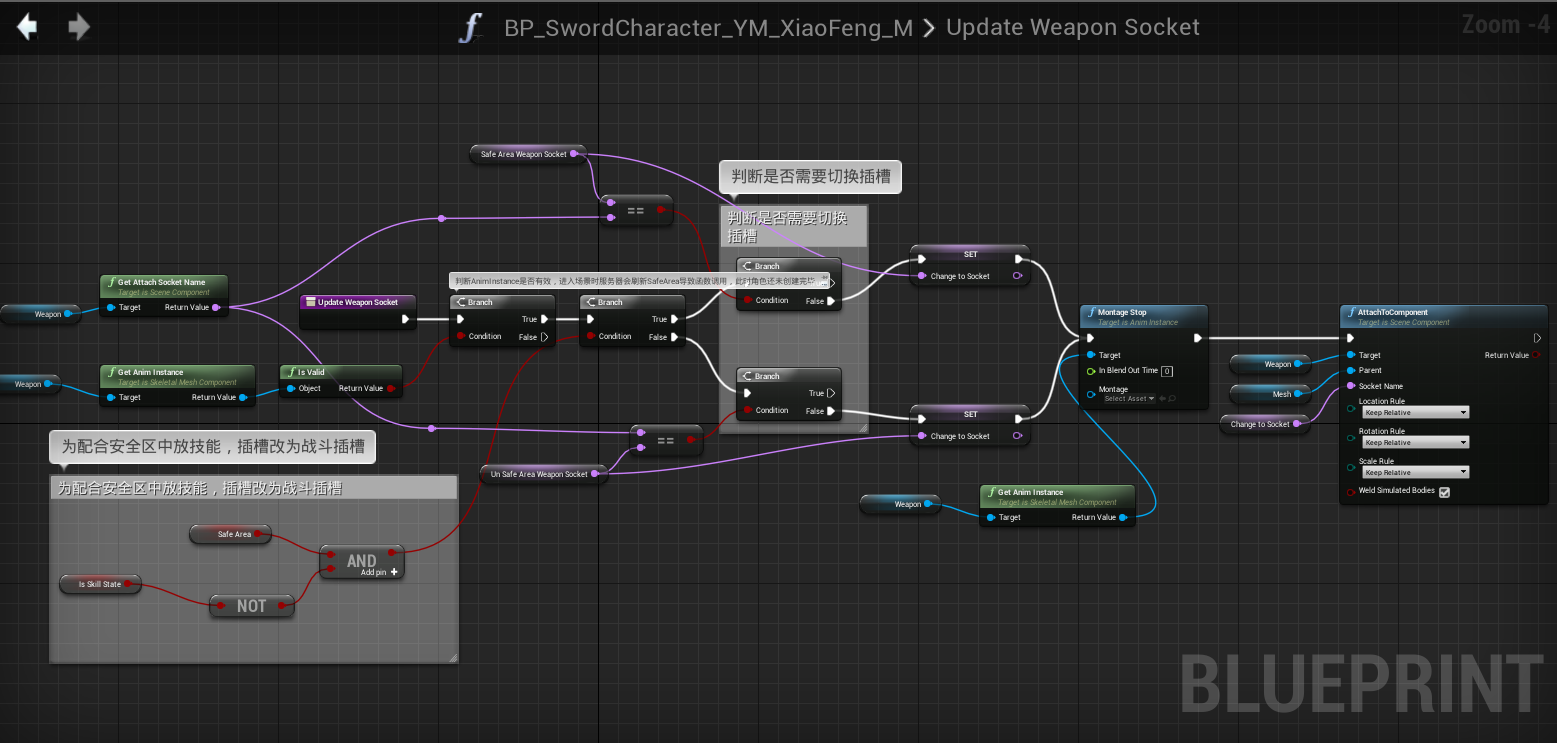Select the AttachToComponent node header
1557x743 pixels.
tap(1442, 316)
